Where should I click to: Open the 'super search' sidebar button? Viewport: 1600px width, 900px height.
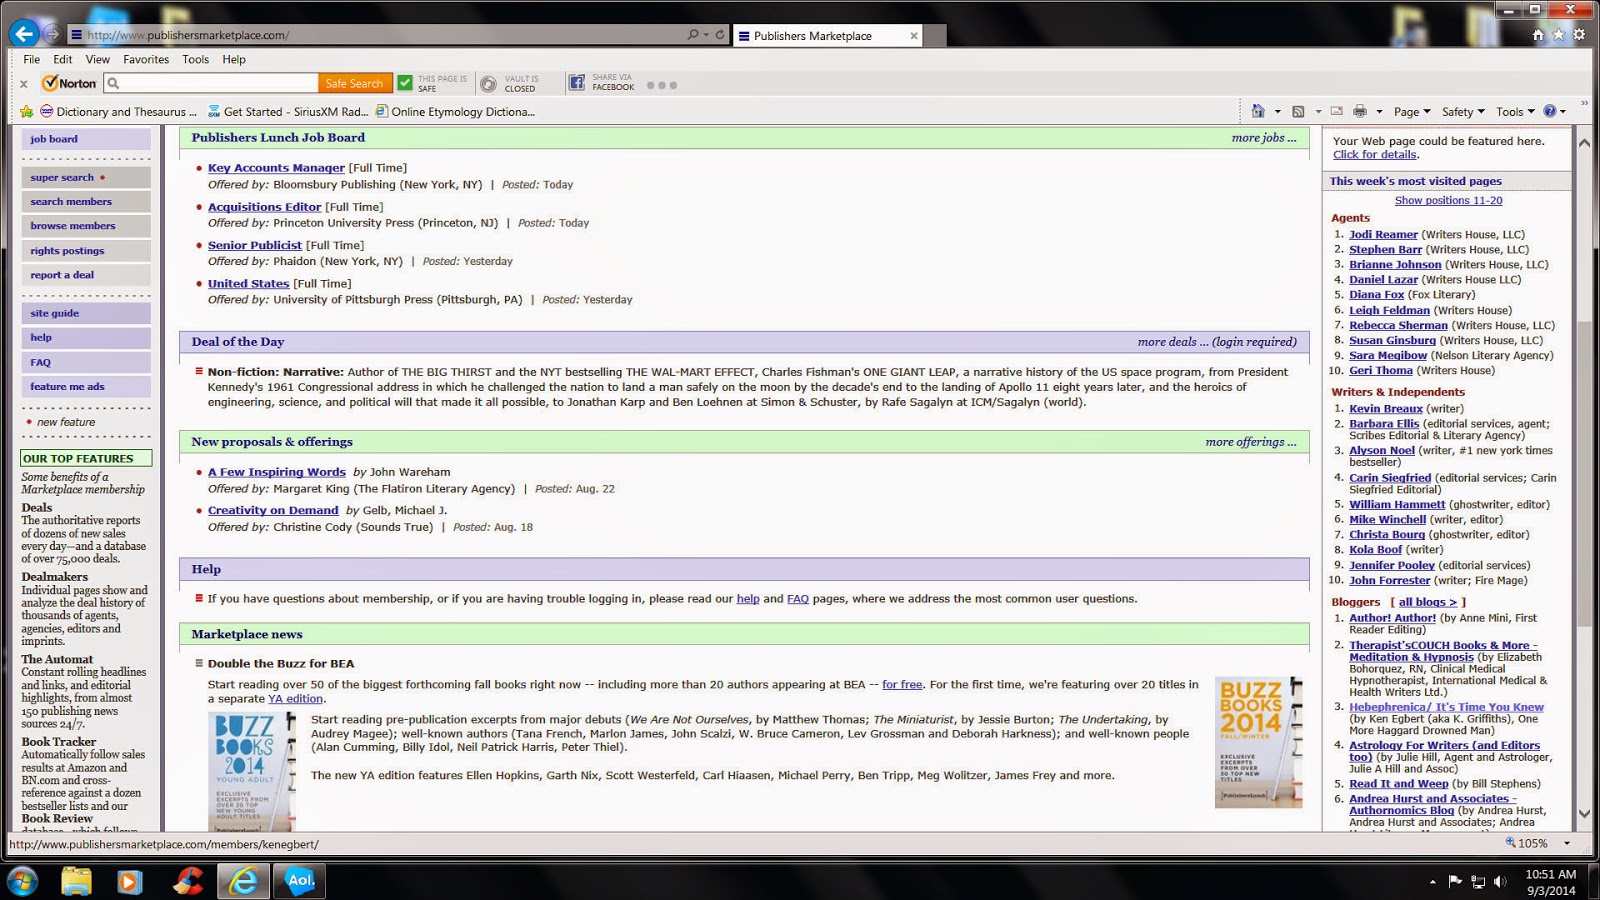click(86, 177)
